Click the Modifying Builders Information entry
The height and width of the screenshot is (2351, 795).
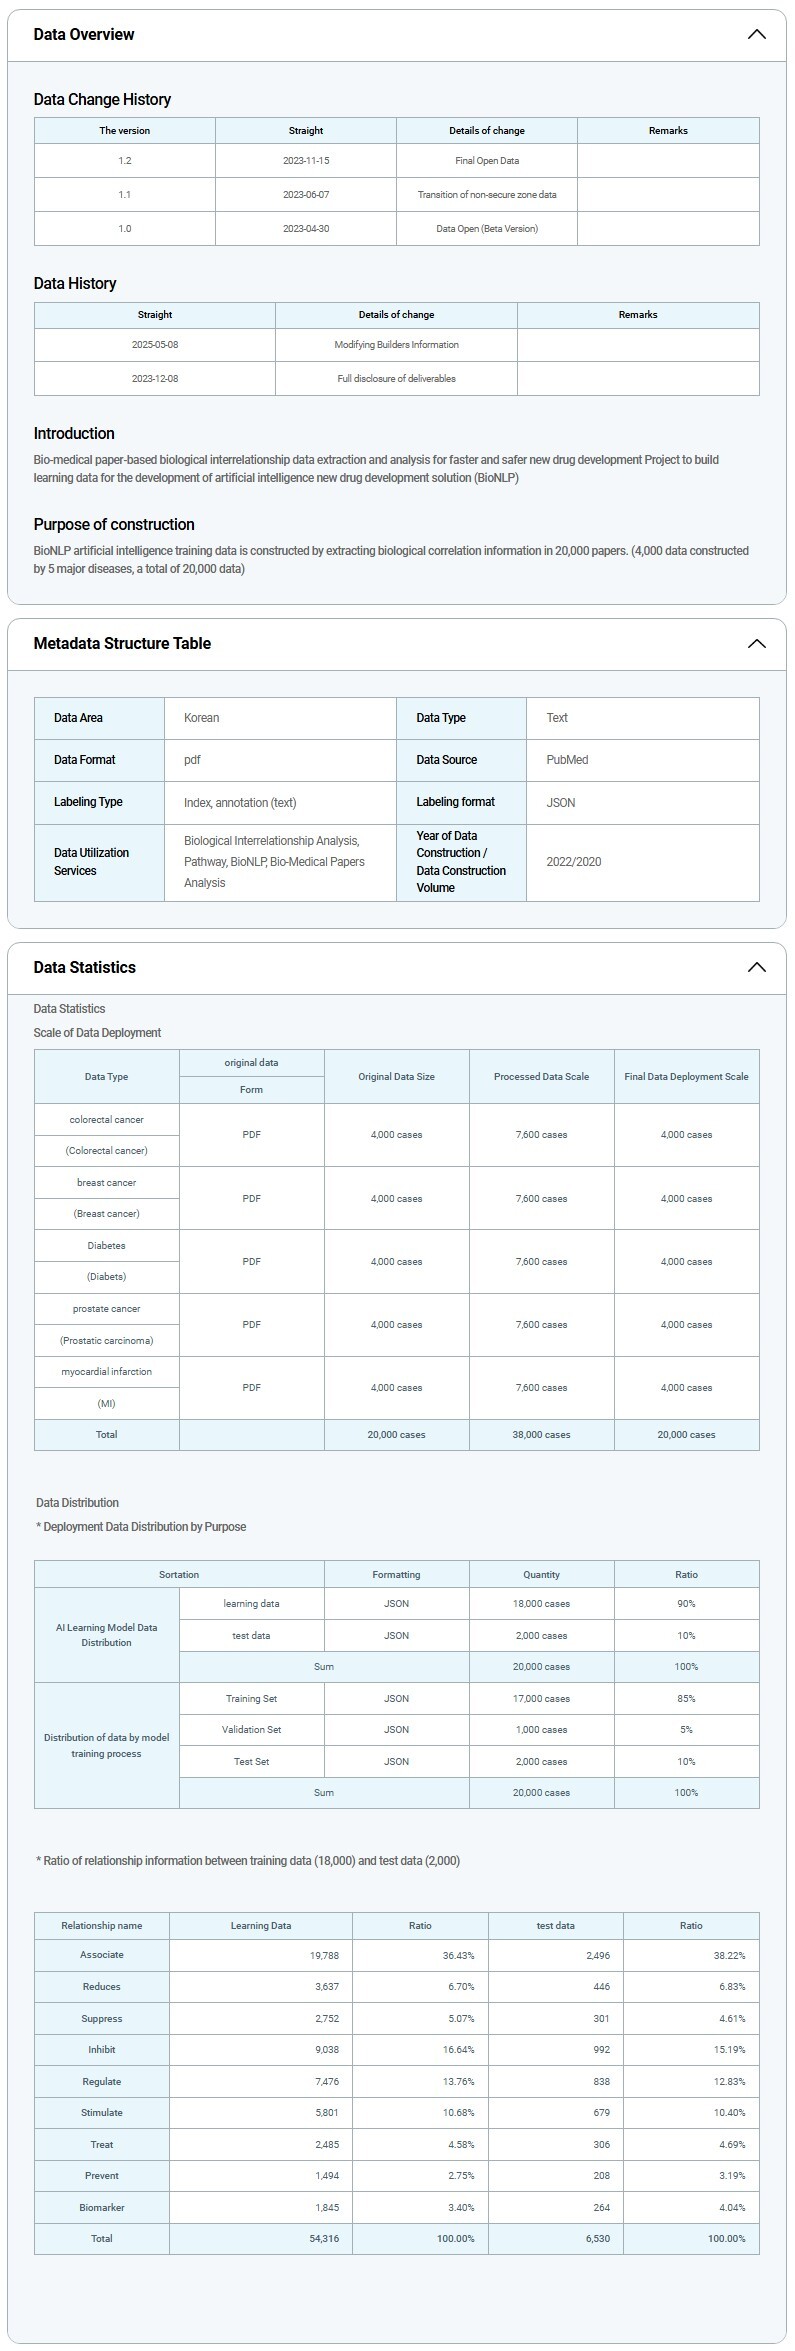(x=396, y=345)
